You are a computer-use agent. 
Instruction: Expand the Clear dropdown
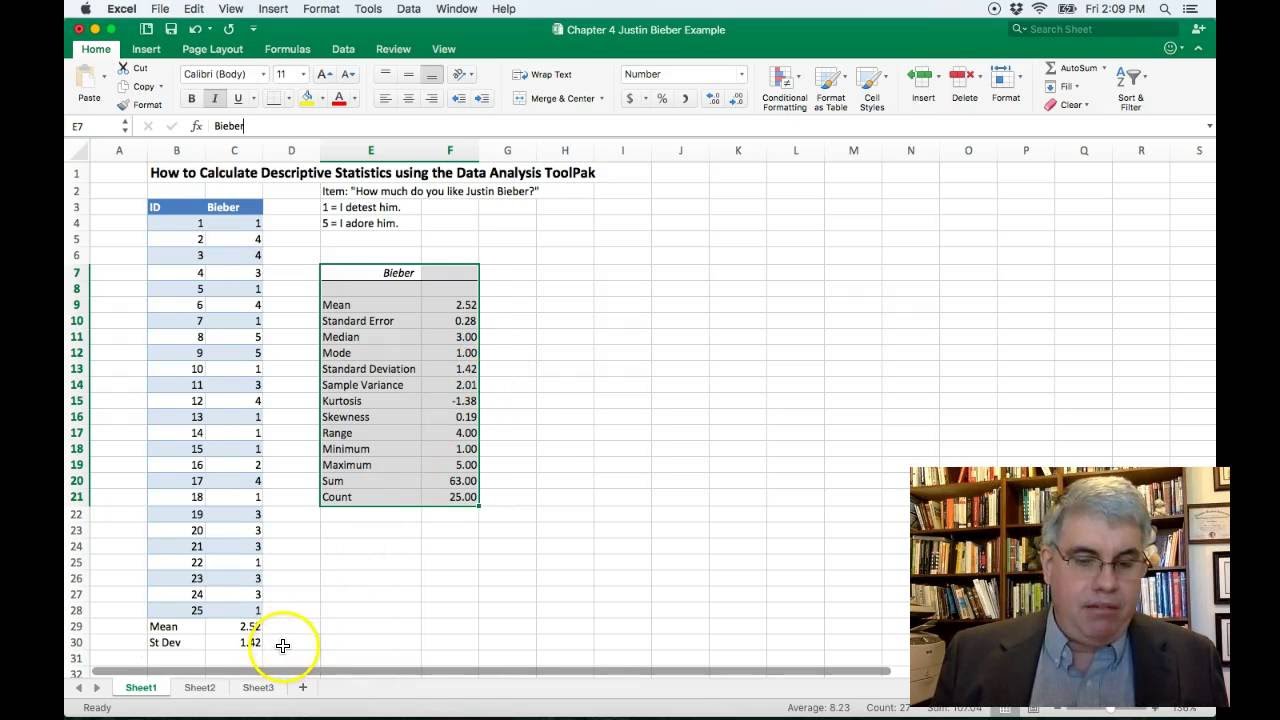click(x=1088, y=105)
